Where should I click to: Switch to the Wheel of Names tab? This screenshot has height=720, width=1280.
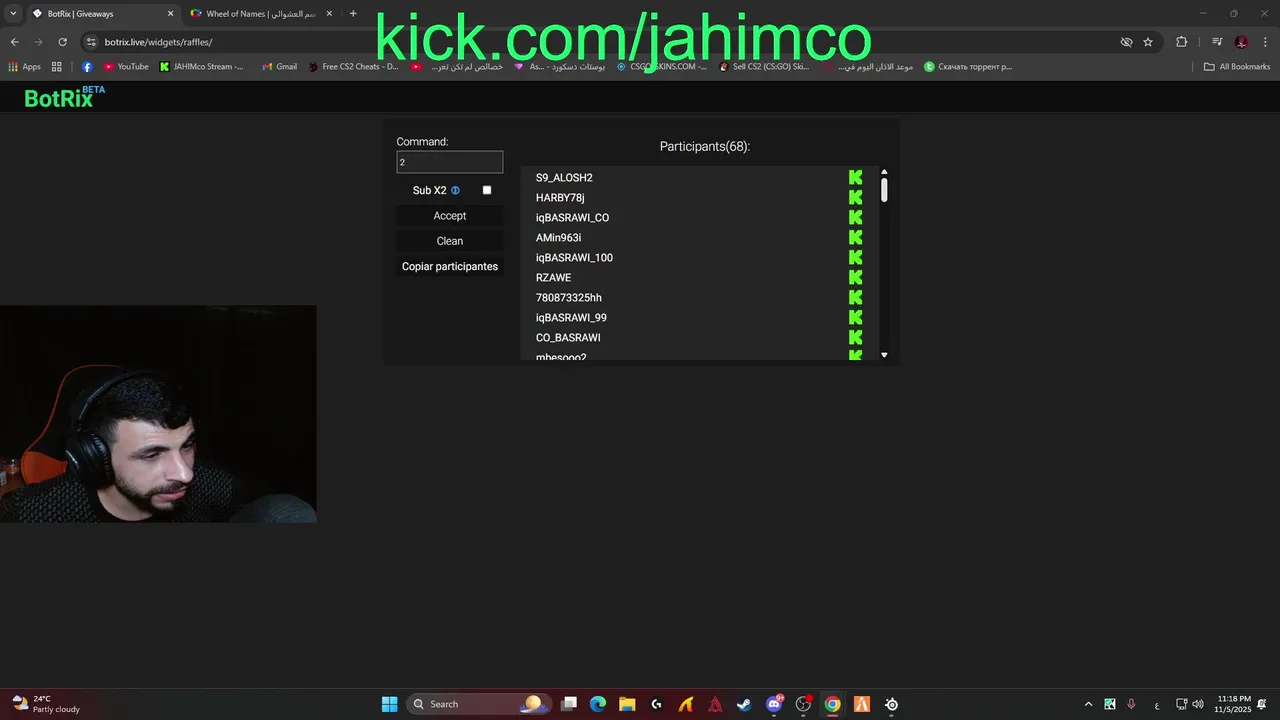(262, 14)
